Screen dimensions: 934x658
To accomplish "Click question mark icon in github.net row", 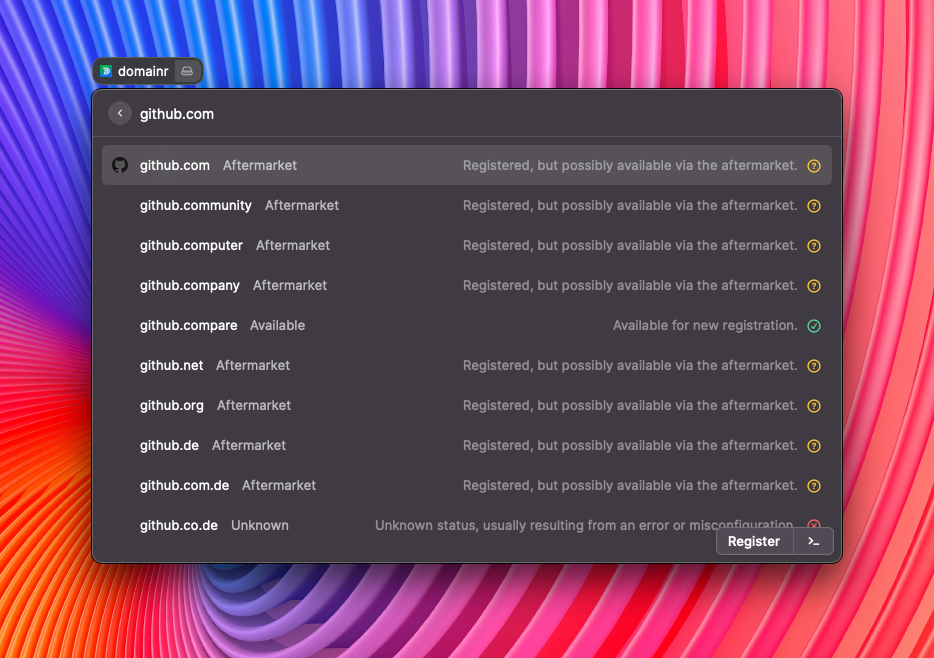I will pos(814,366).
